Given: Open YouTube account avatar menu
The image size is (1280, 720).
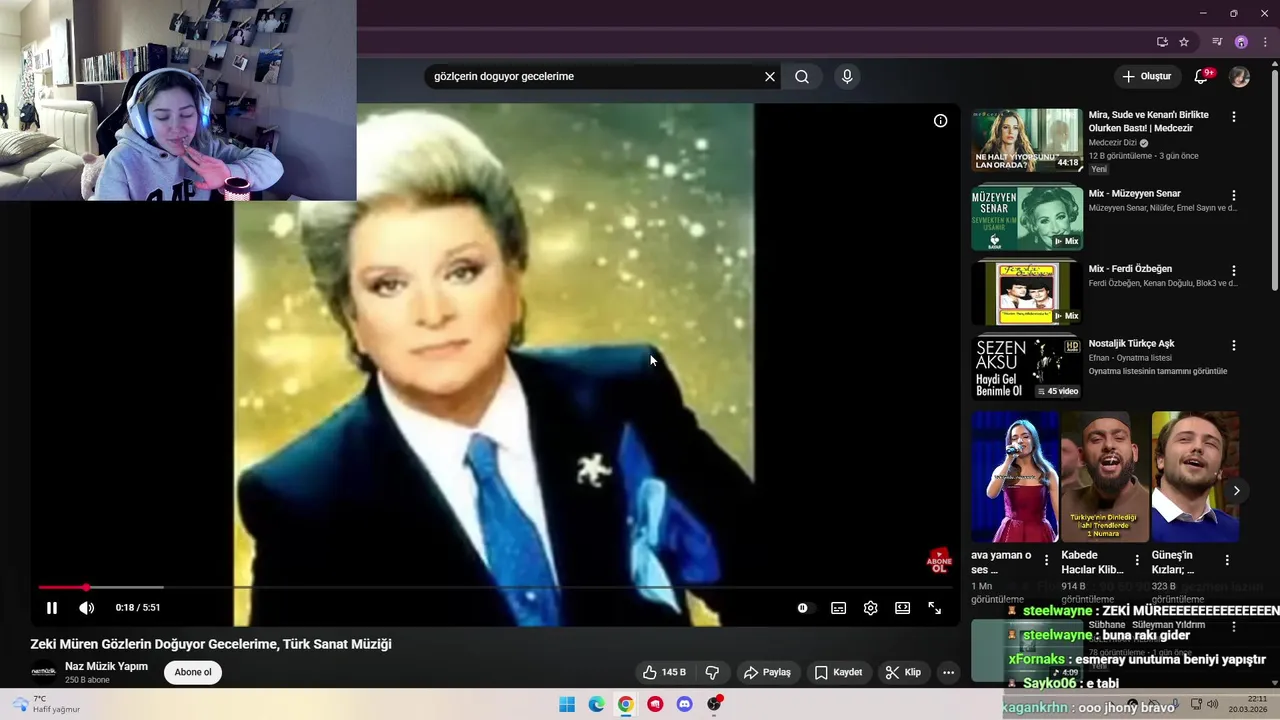Looking at the screenshot, I should [x=1239, y=77].
